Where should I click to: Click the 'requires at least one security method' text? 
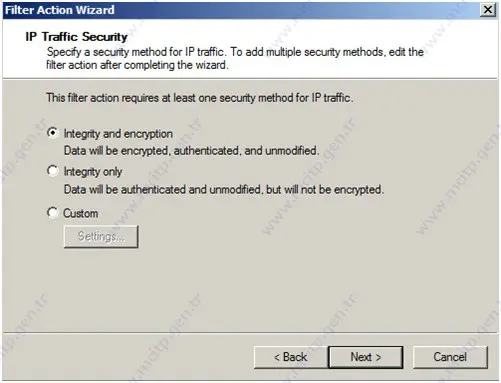pos(199,98)
